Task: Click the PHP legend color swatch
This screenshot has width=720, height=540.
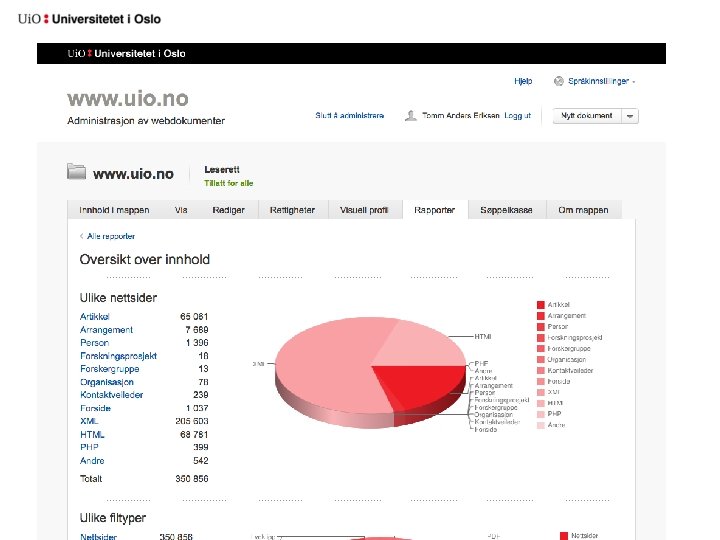Action: click(x=540, y=414)
